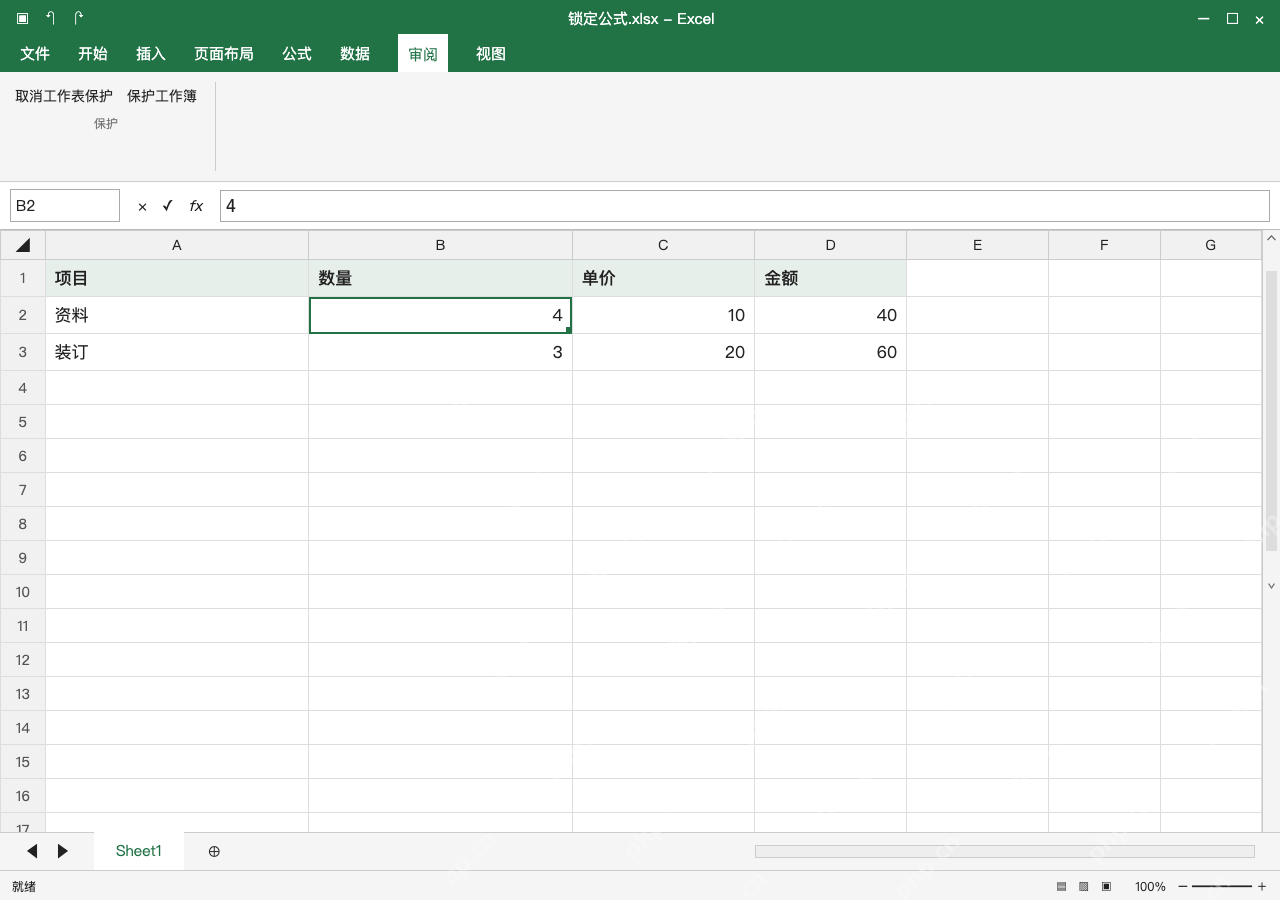Screen dimensions: 1280x900
Task: Click the select-all corner triangle
Action: click(23, 245)
